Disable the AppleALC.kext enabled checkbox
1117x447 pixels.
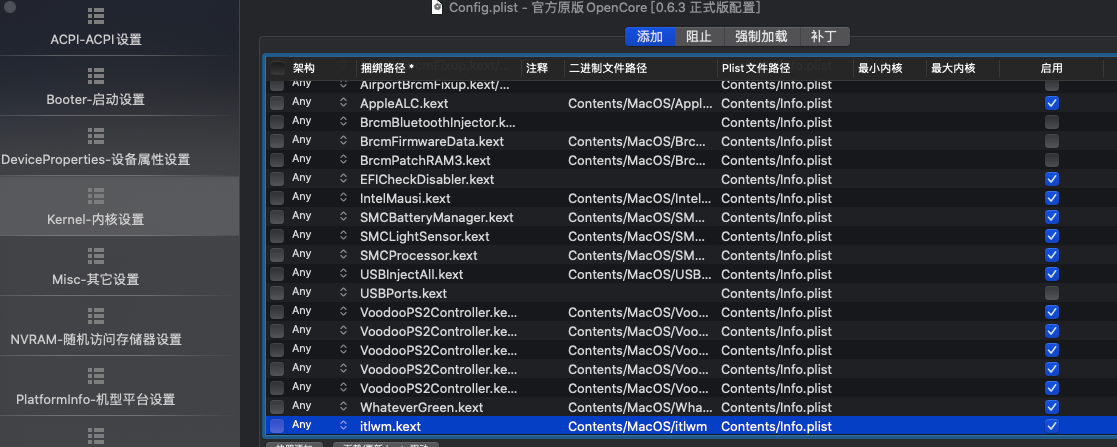pos(1051,103)
